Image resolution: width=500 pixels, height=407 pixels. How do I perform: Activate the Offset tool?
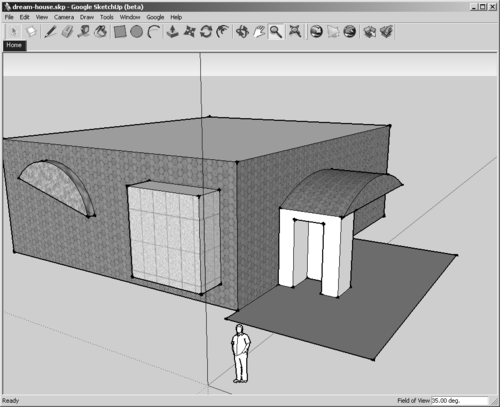pyautogui.click(x=223, y=32)
